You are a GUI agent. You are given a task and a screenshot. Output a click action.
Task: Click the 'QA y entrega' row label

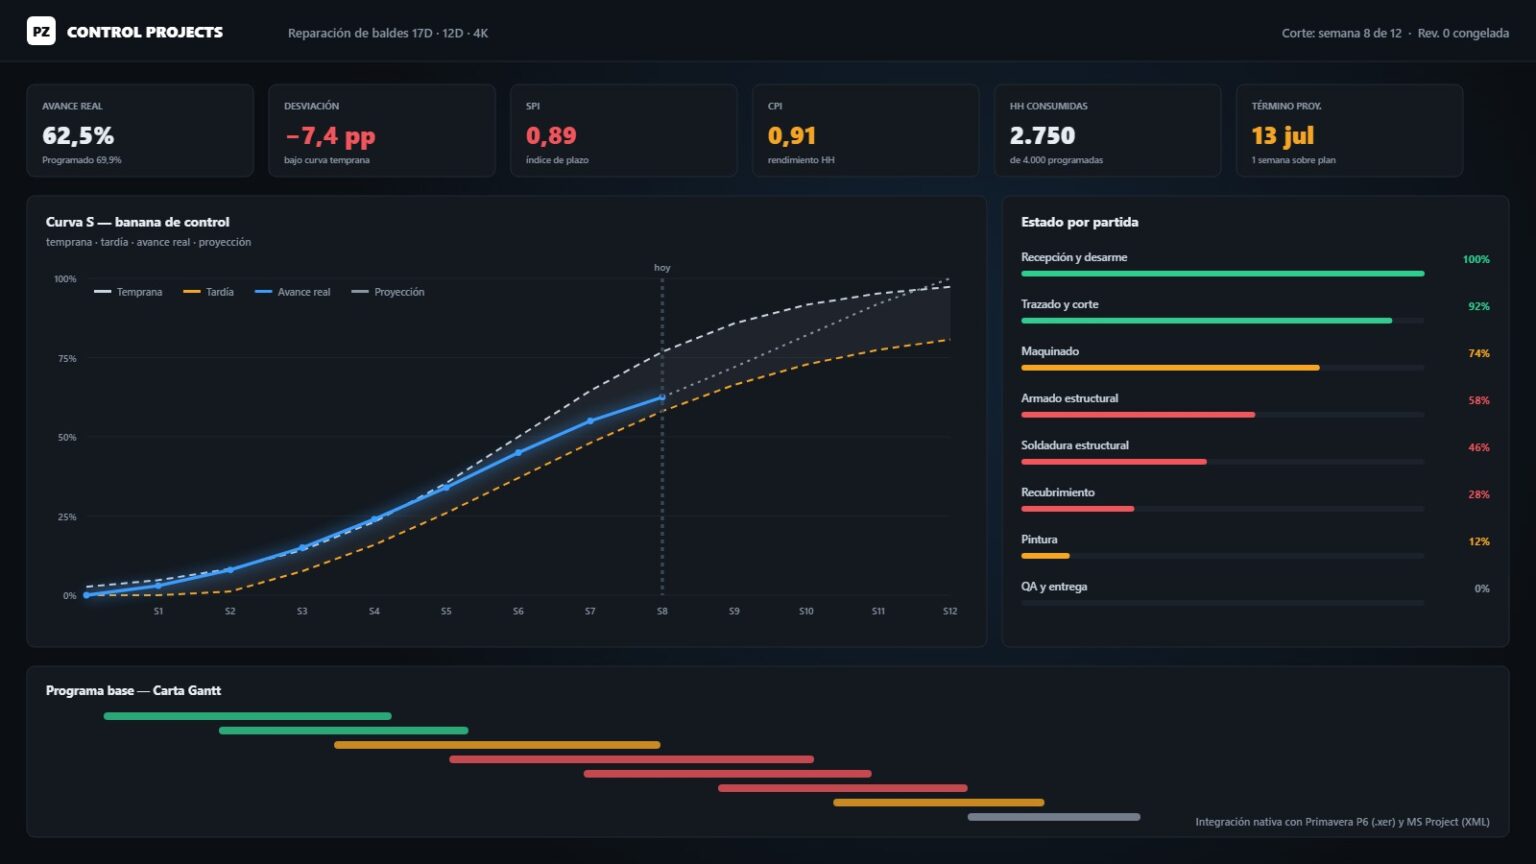[x=1054, y=587]
